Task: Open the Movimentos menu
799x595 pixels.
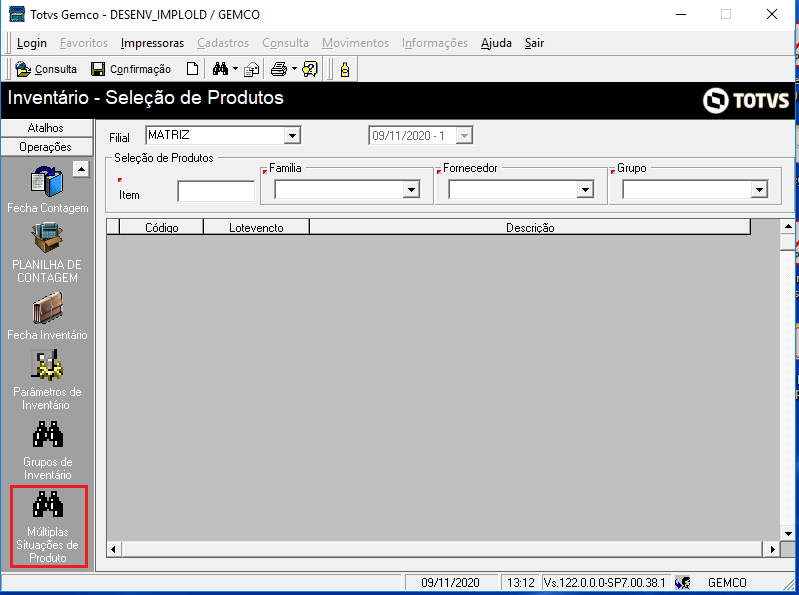Action: coord(355,43)
